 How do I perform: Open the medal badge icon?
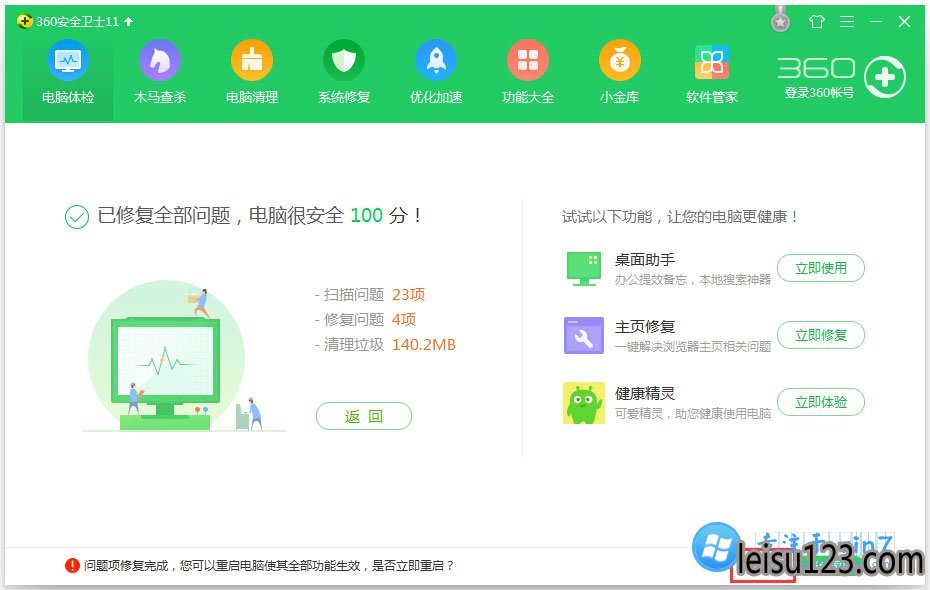point(781,20)
